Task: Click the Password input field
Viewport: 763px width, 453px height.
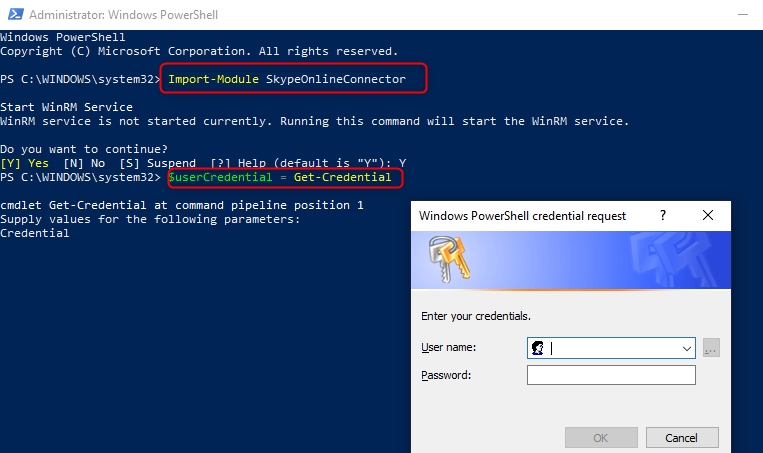Action: pos(611,375)
